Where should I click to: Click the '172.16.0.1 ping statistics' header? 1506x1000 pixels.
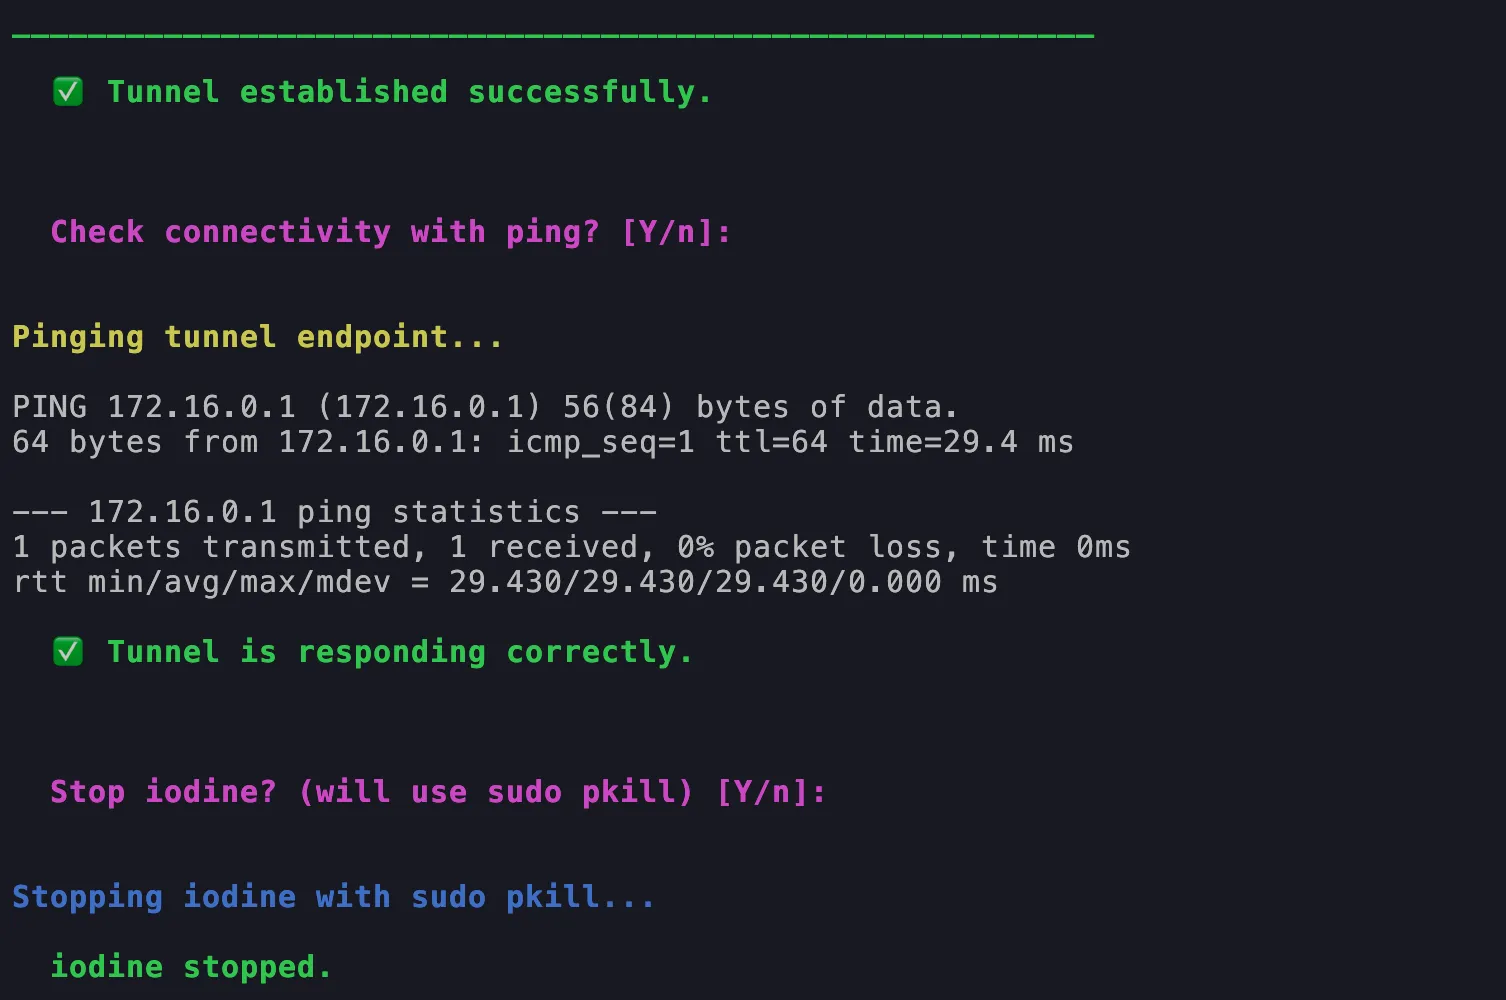334,512
